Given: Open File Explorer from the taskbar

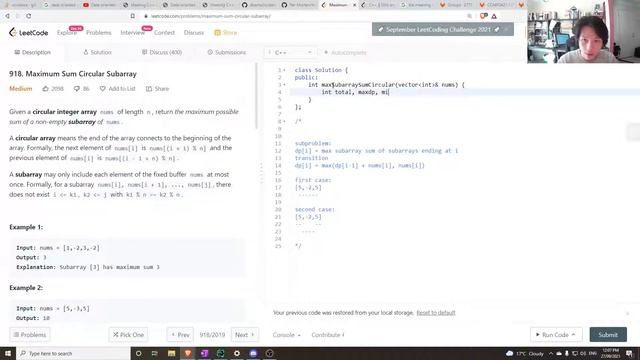Looking at the screenshot, I should [171, 353].
